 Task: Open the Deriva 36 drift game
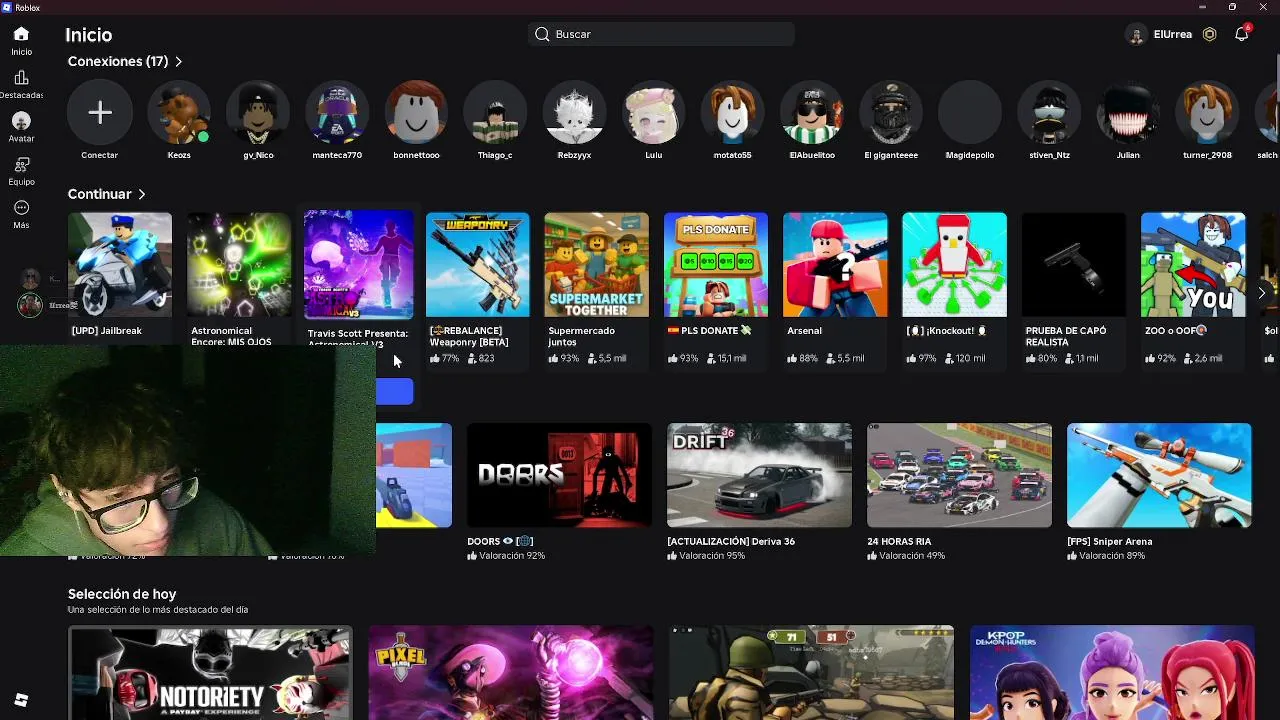point(759,475)
